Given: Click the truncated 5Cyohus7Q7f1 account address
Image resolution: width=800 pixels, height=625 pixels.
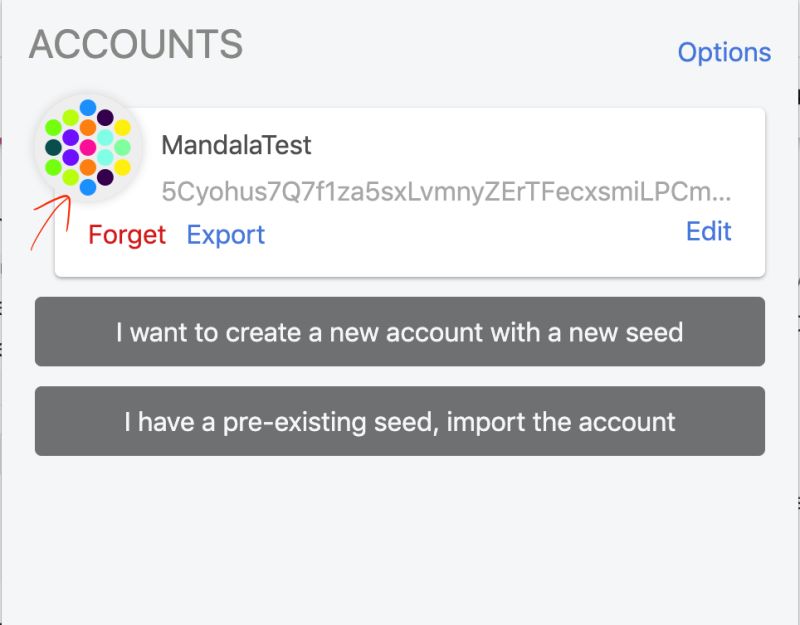Looking at the screenshot, I should tap(446, 192).
